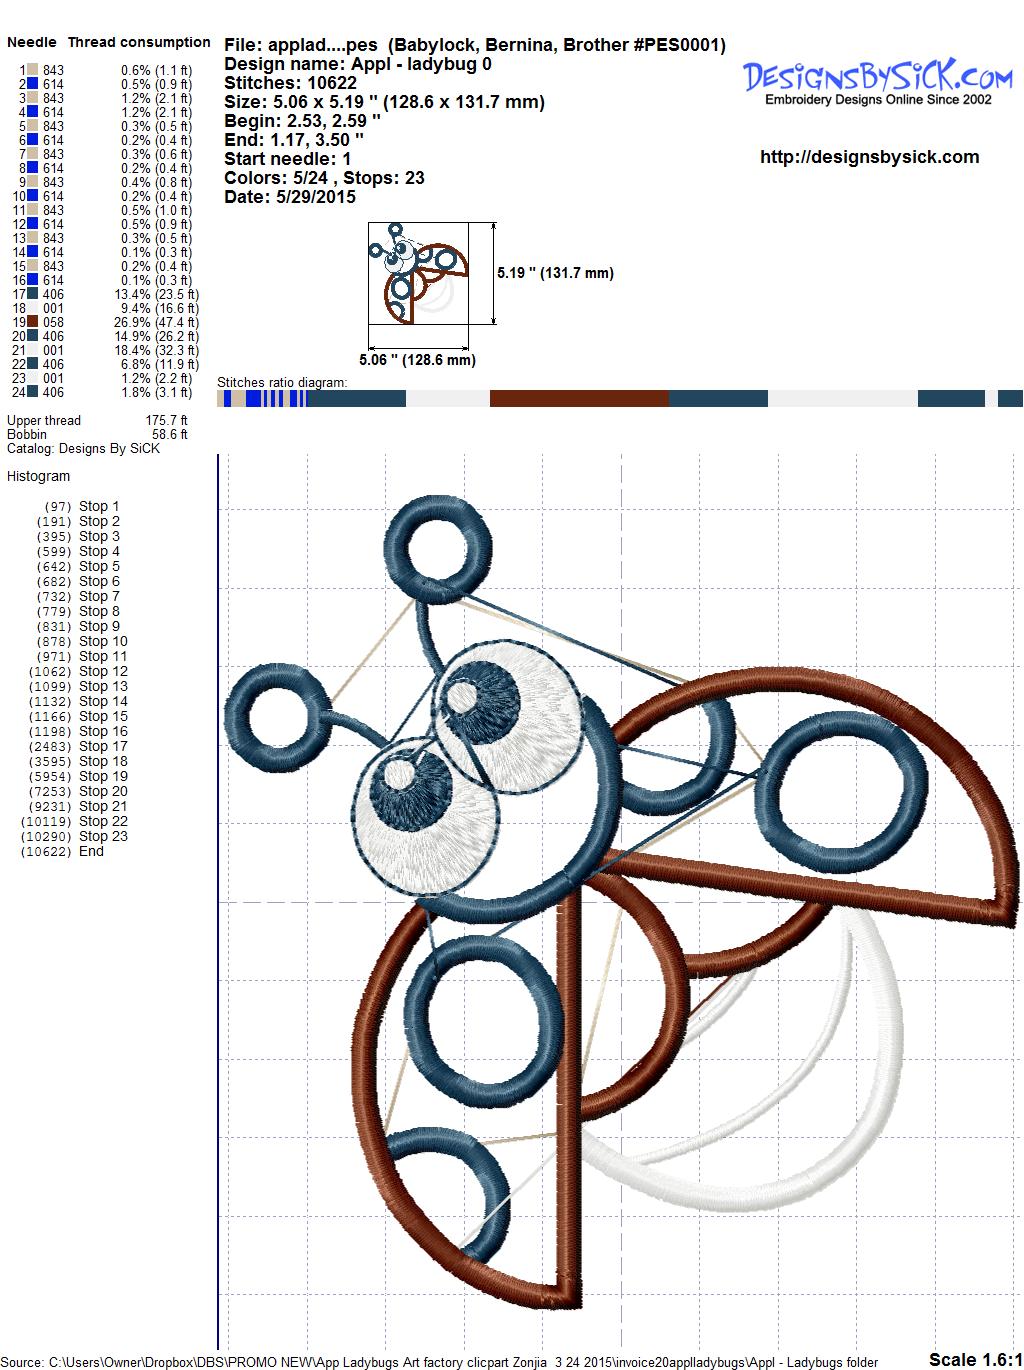Click the DesignsBySick.com logo

[877, 81]
